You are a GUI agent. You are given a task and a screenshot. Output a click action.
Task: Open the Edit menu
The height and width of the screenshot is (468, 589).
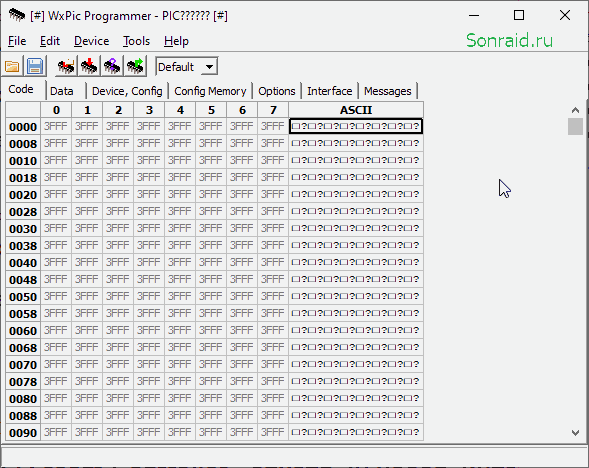tap(50, 41)
